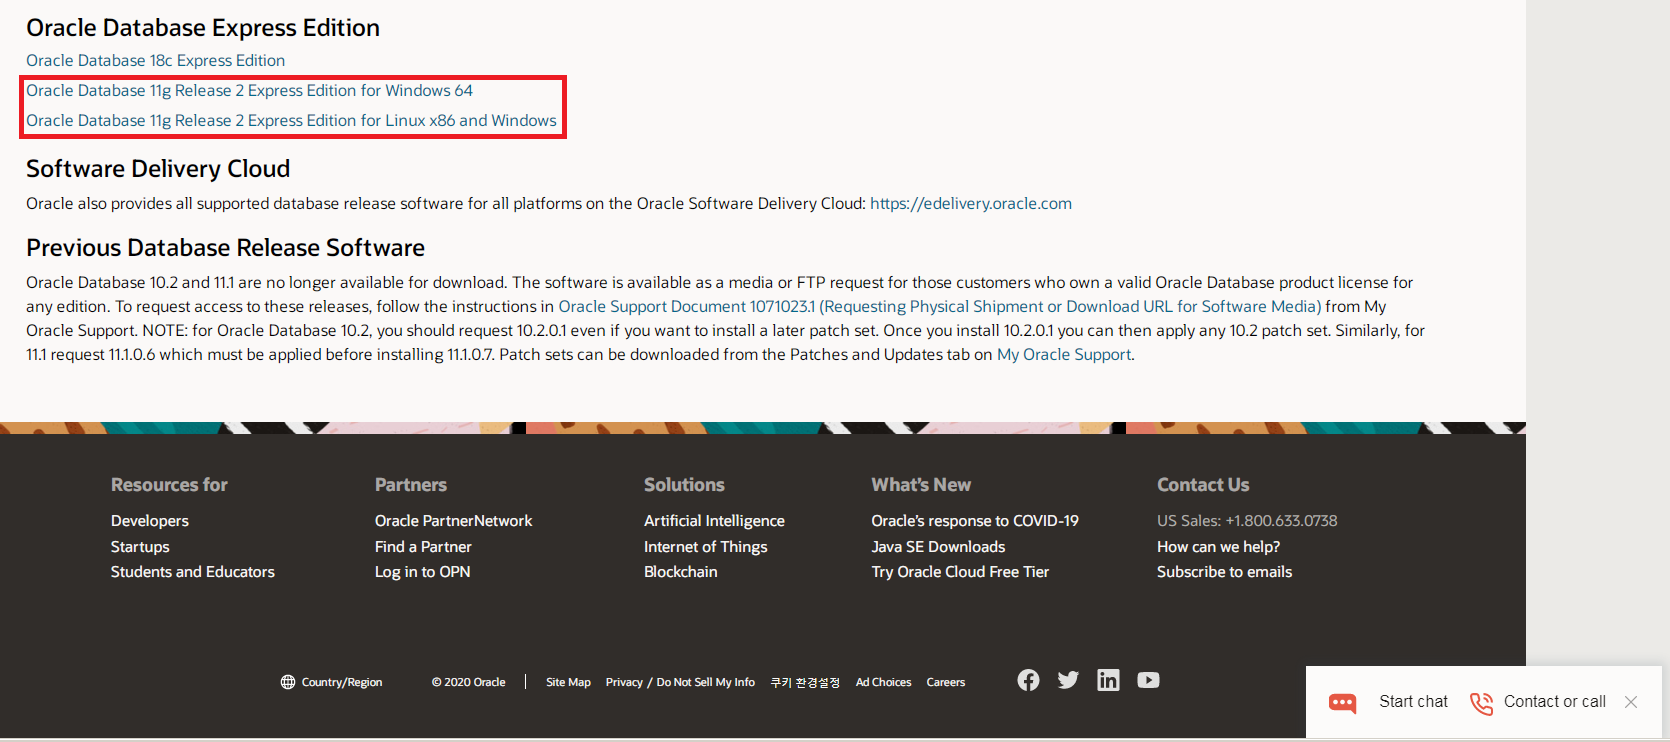
Task: Click Try Oracle Cloud Free Tier
Action: (960, 572)
